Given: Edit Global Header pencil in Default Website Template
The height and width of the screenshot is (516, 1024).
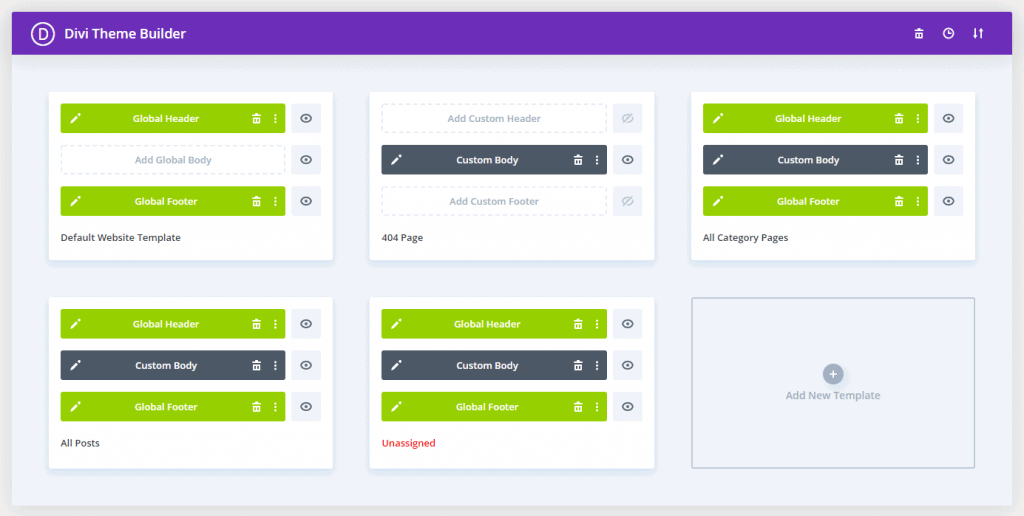Looking at the screenshot, I should (75, 119).
